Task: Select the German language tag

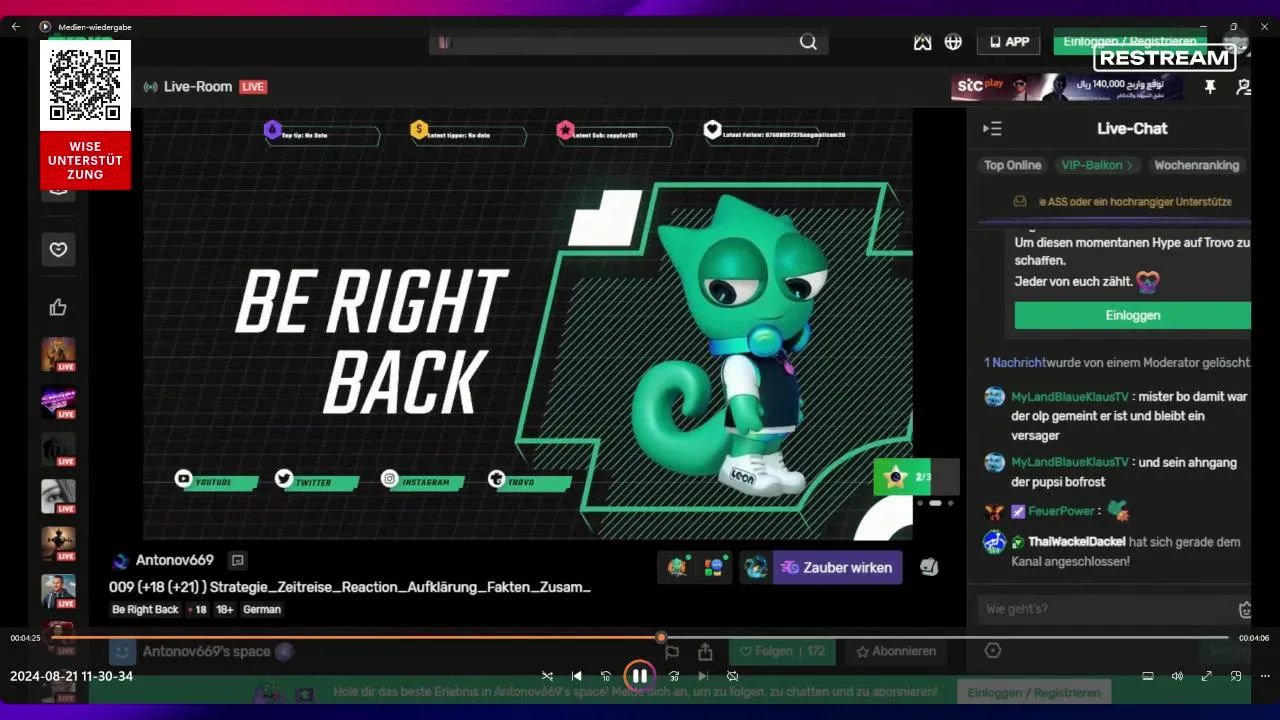Action: [x=262, y=609]
